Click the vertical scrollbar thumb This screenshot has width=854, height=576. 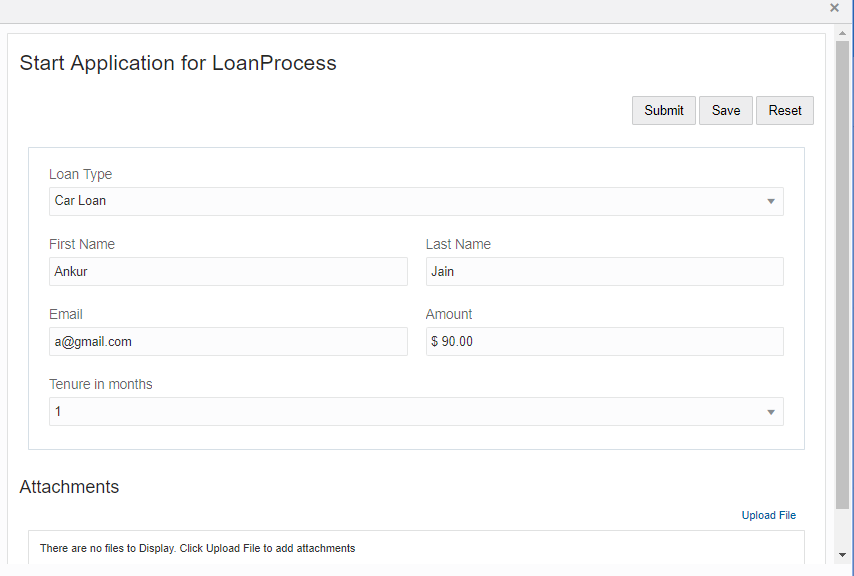[843, 270]
